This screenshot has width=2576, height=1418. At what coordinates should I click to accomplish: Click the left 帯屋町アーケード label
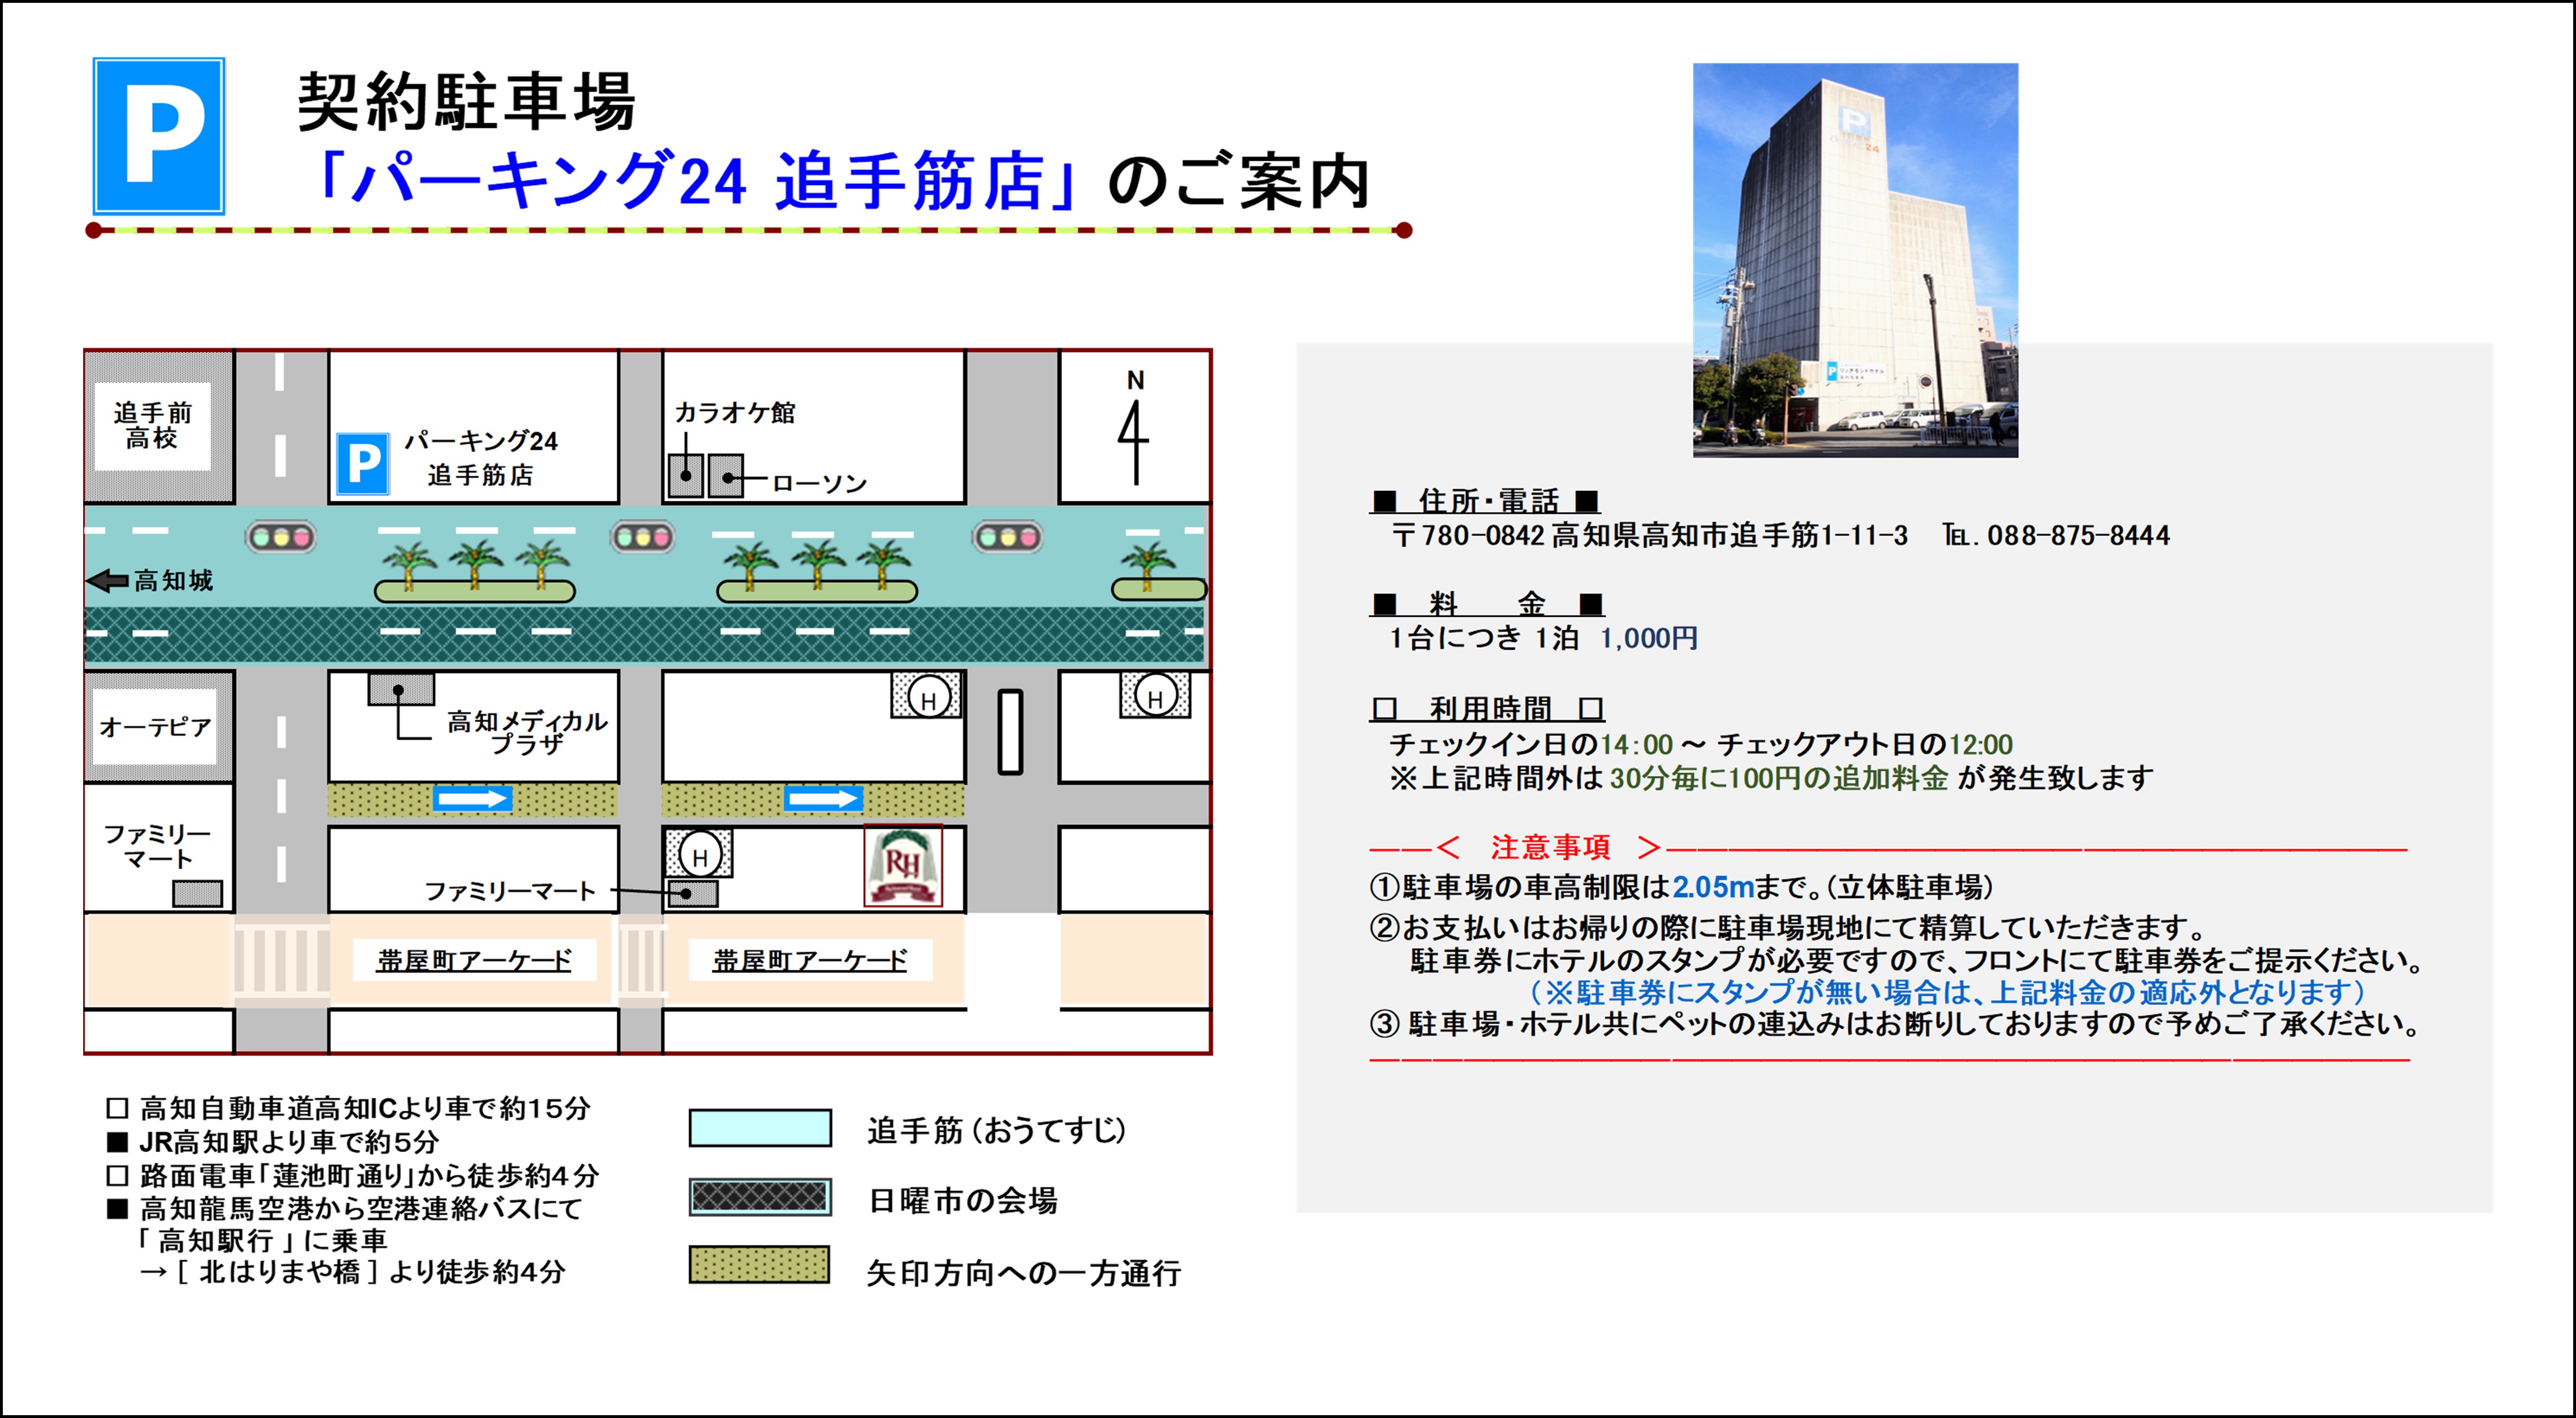coord(474,961)
